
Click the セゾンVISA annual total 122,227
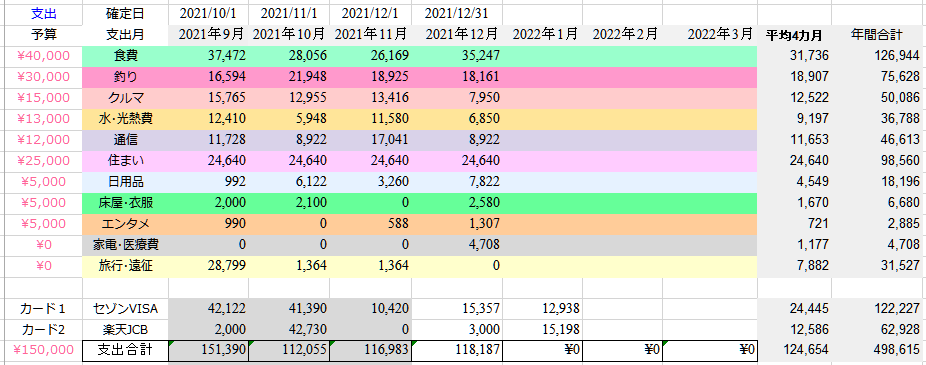click(878, 308)
